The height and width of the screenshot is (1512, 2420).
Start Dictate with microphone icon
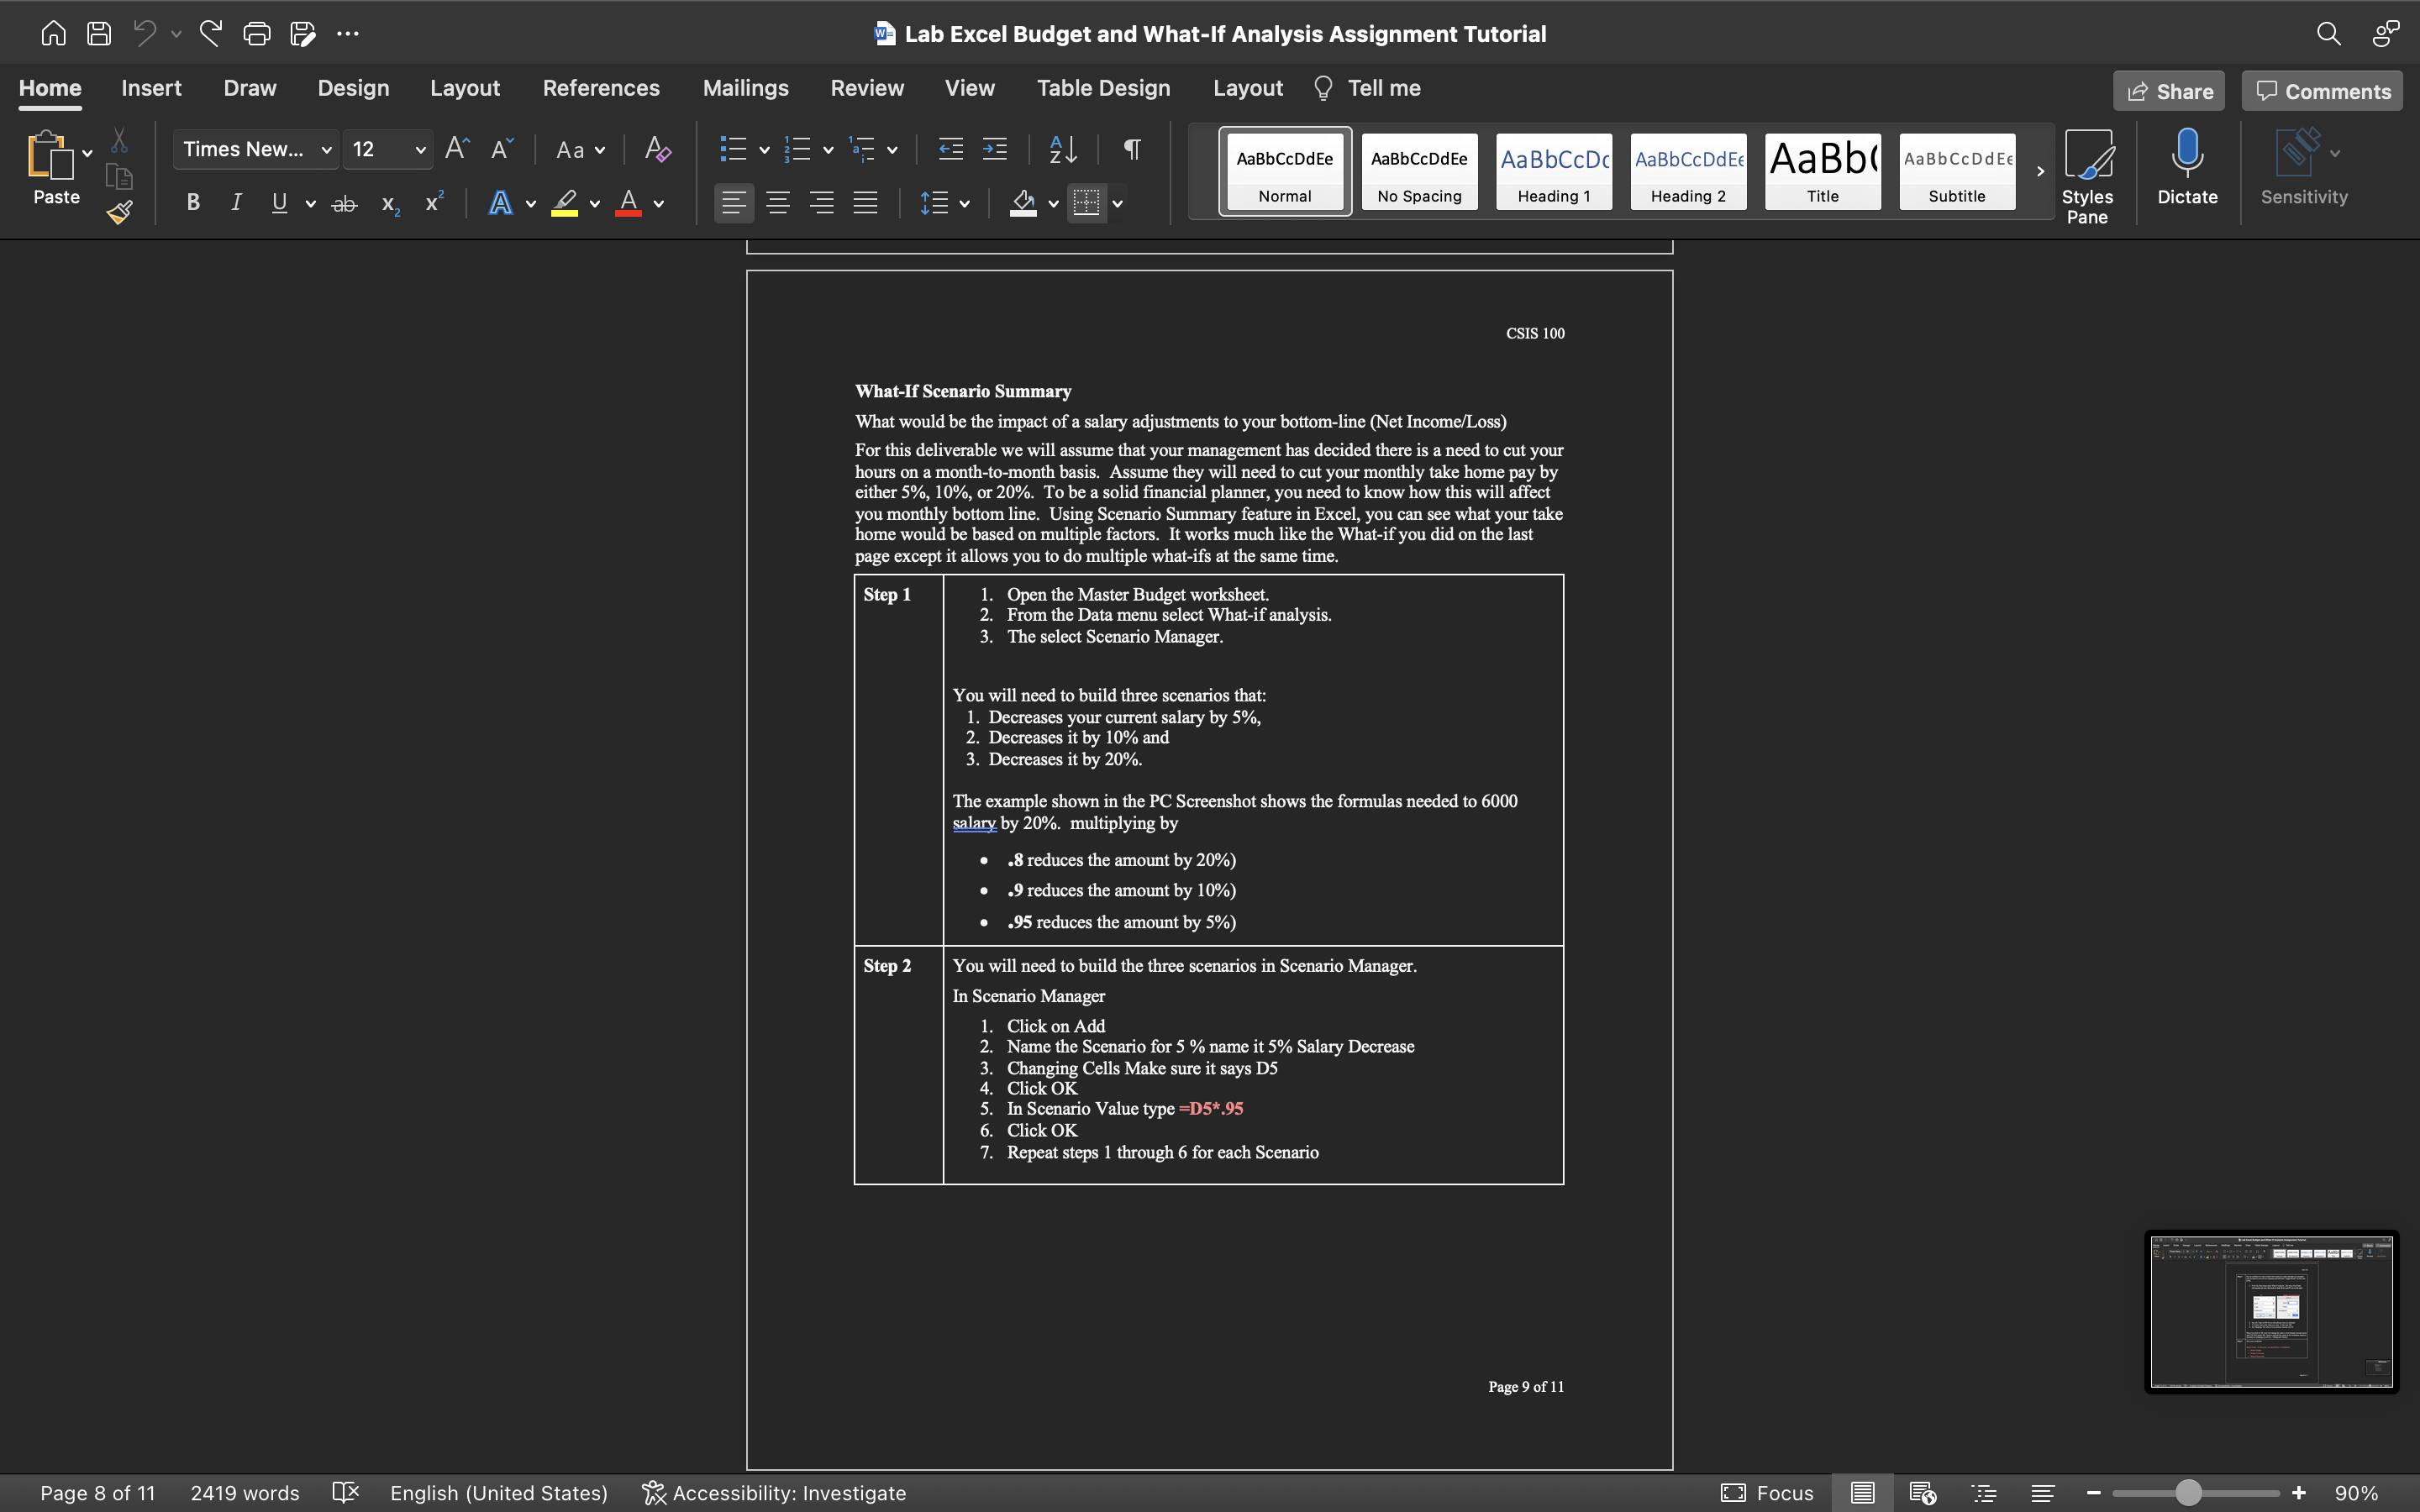2187,168
